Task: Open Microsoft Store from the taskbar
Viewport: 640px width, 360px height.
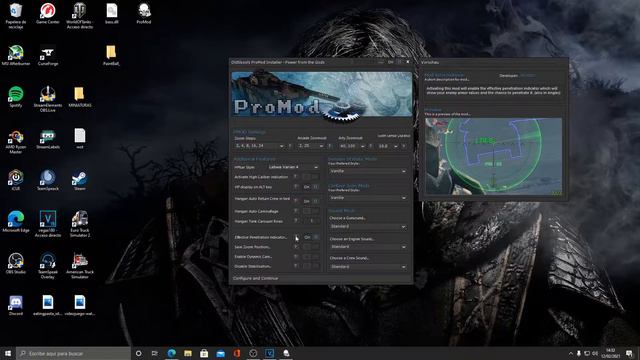Action: 204,353
